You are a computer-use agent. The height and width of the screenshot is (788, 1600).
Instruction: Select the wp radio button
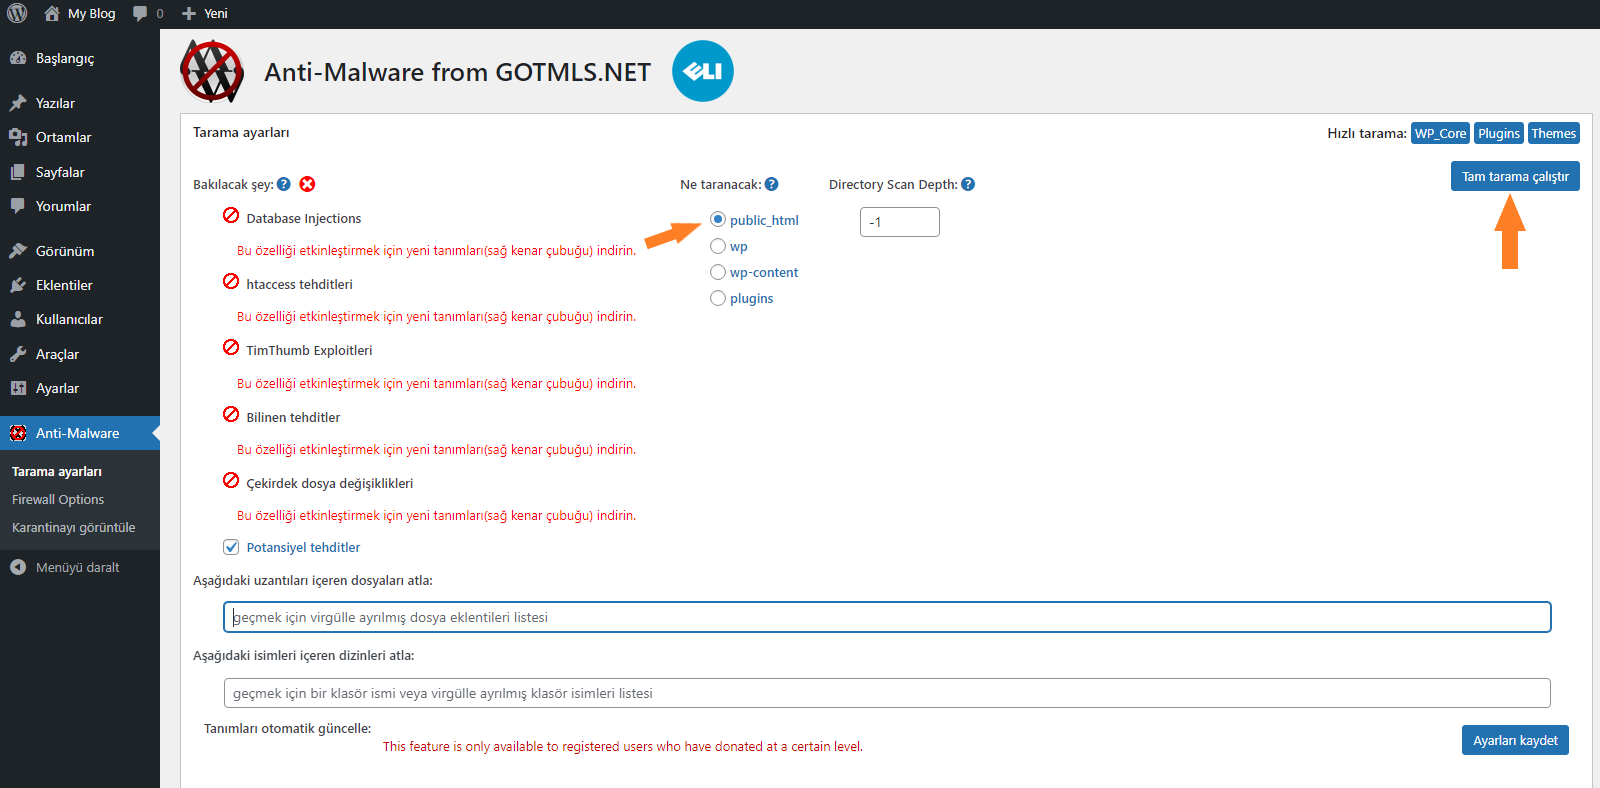(718, 246)
